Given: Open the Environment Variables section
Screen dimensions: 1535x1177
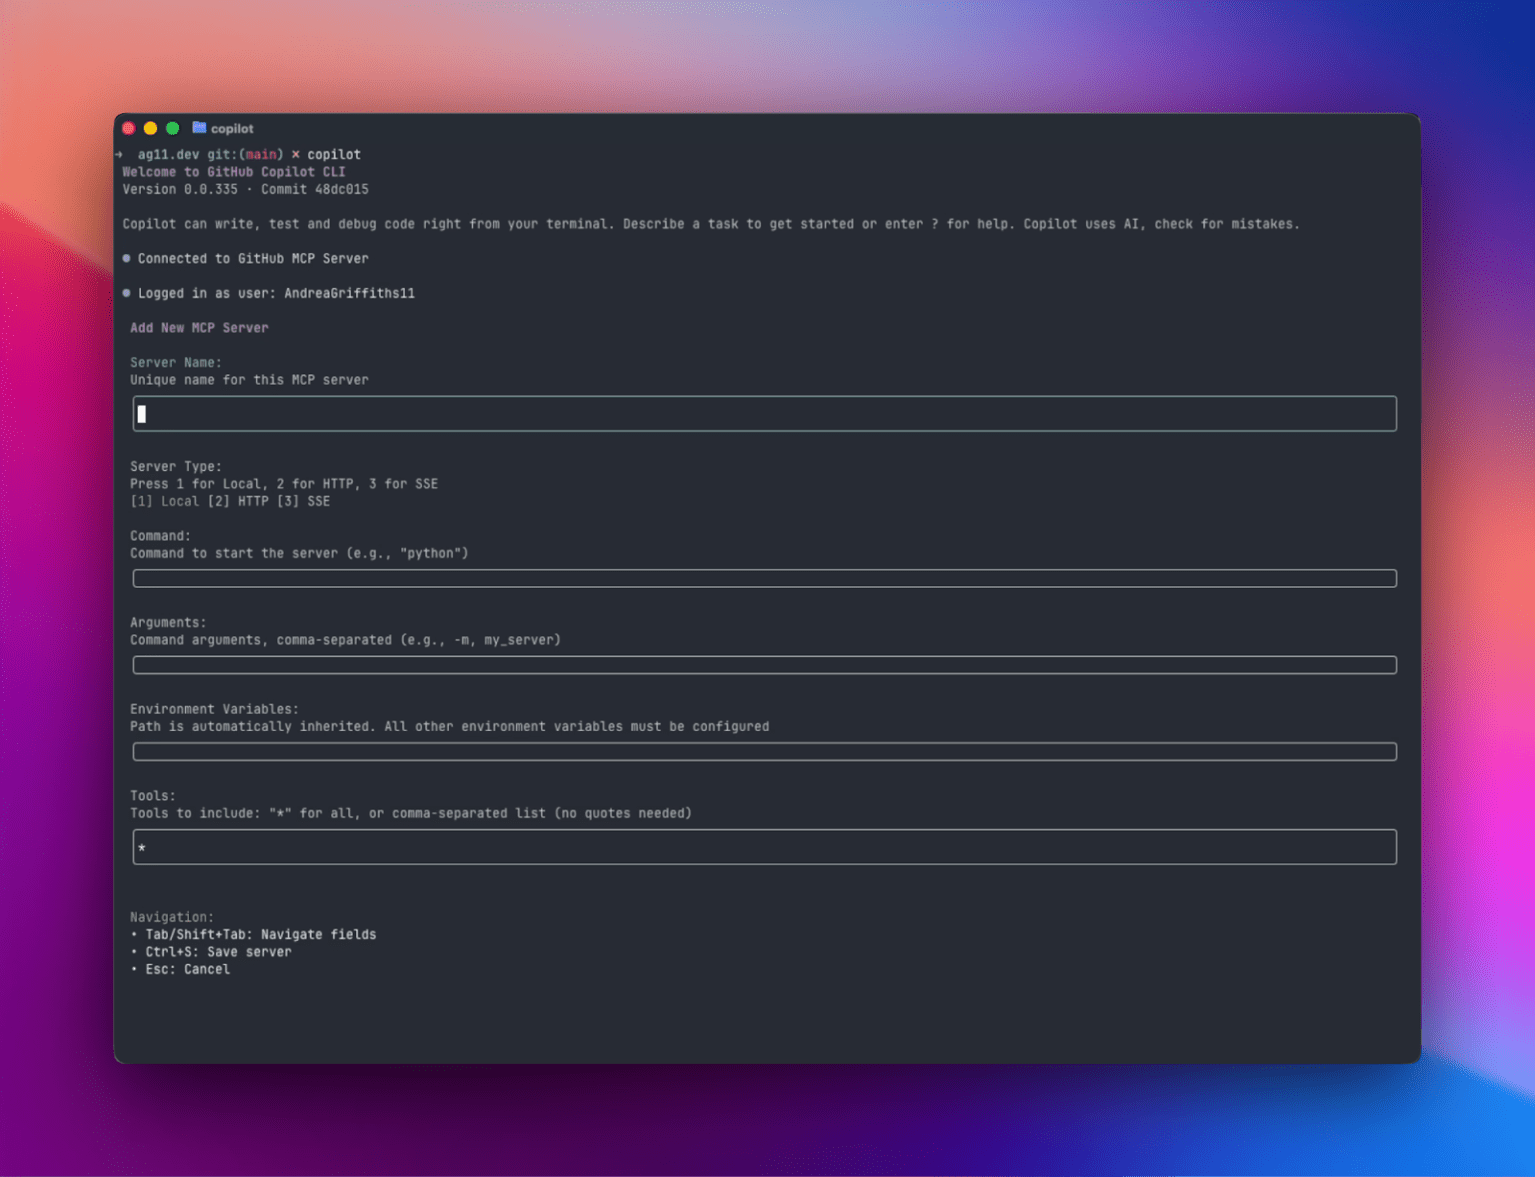Looking at the screenshot, I should [214, 708].
